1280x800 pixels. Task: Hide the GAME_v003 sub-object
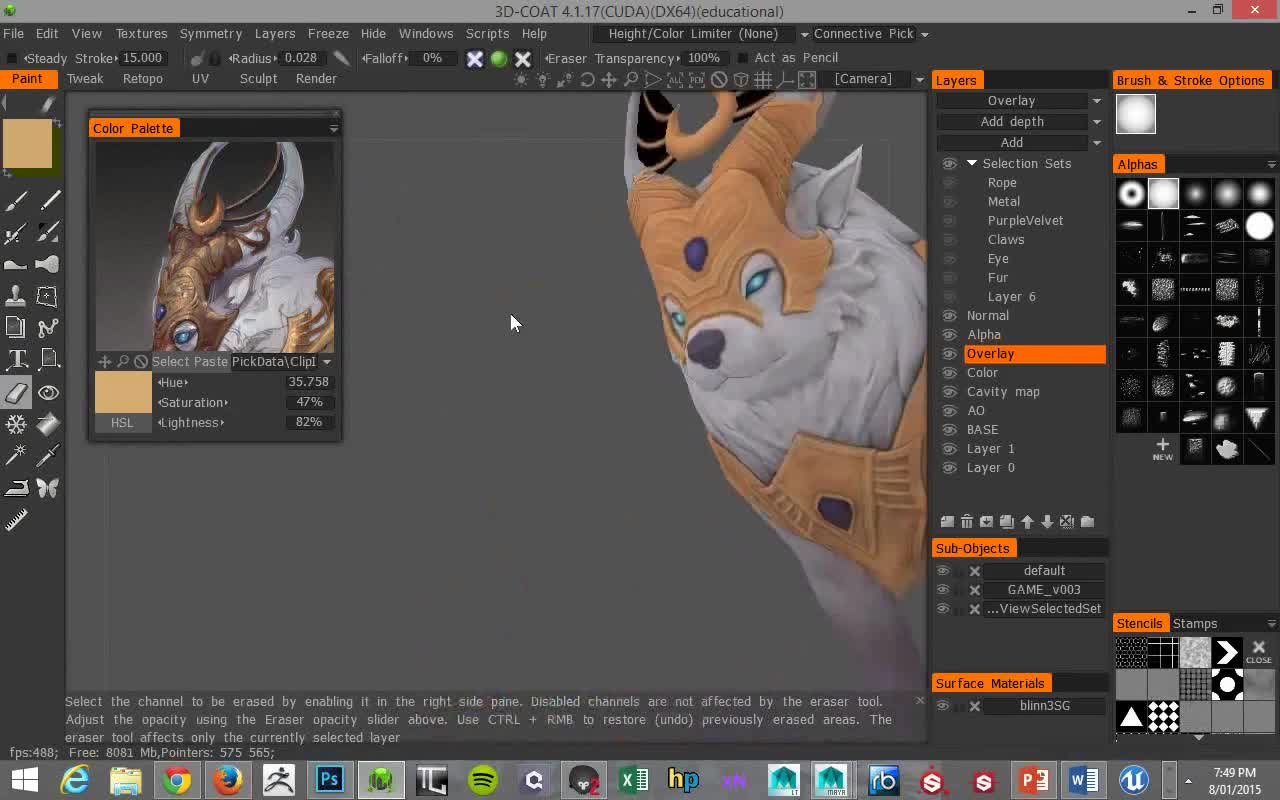pos(942,590)
